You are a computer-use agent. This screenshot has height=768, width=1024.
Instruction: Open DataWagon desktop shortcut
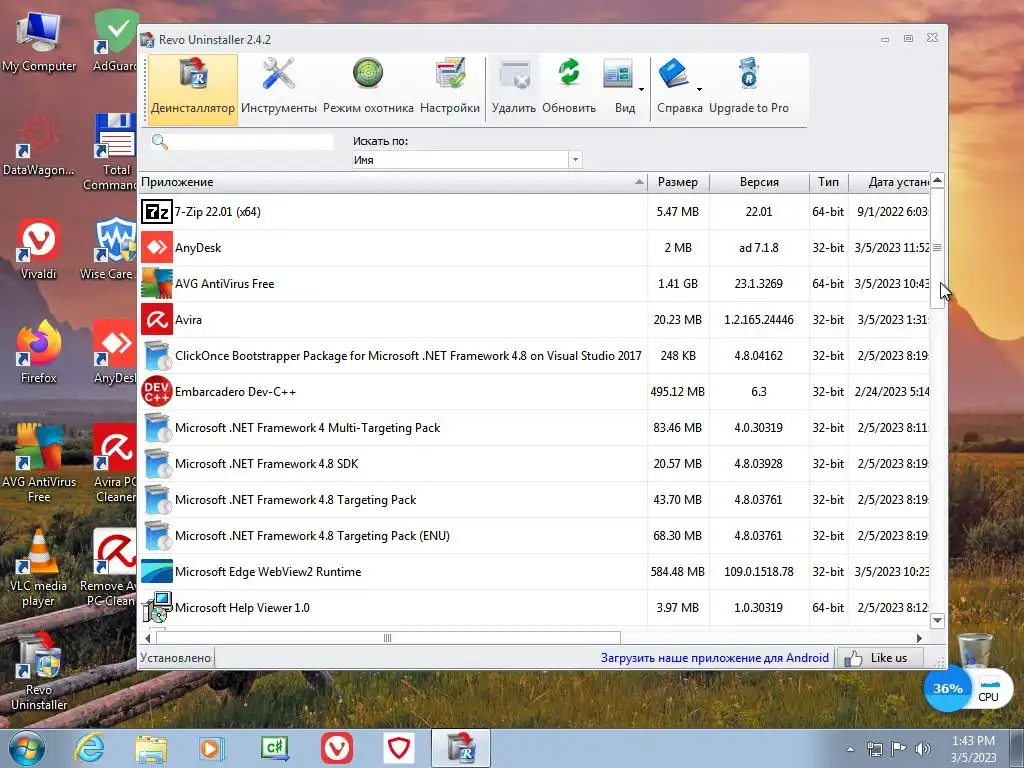(39, 147)
